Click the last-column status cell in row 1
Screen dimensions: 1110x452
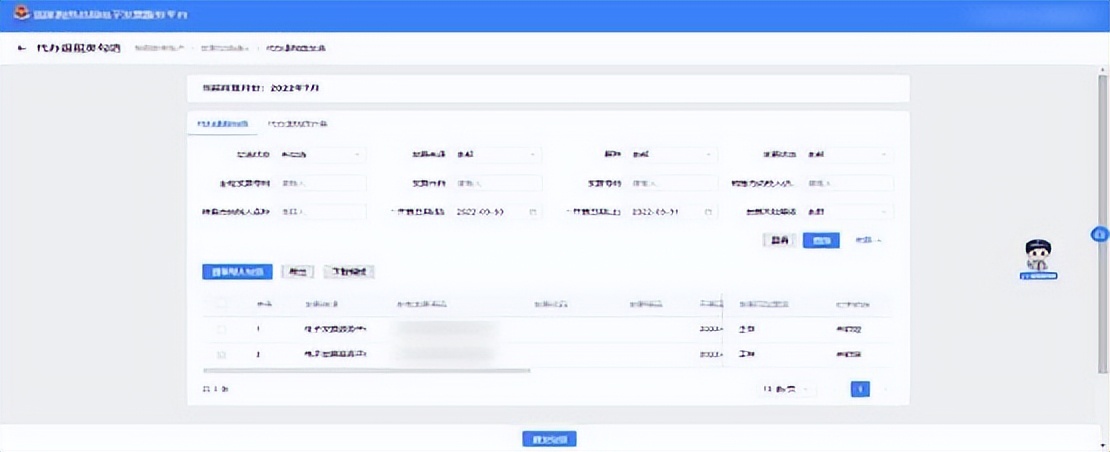point(849,330)
